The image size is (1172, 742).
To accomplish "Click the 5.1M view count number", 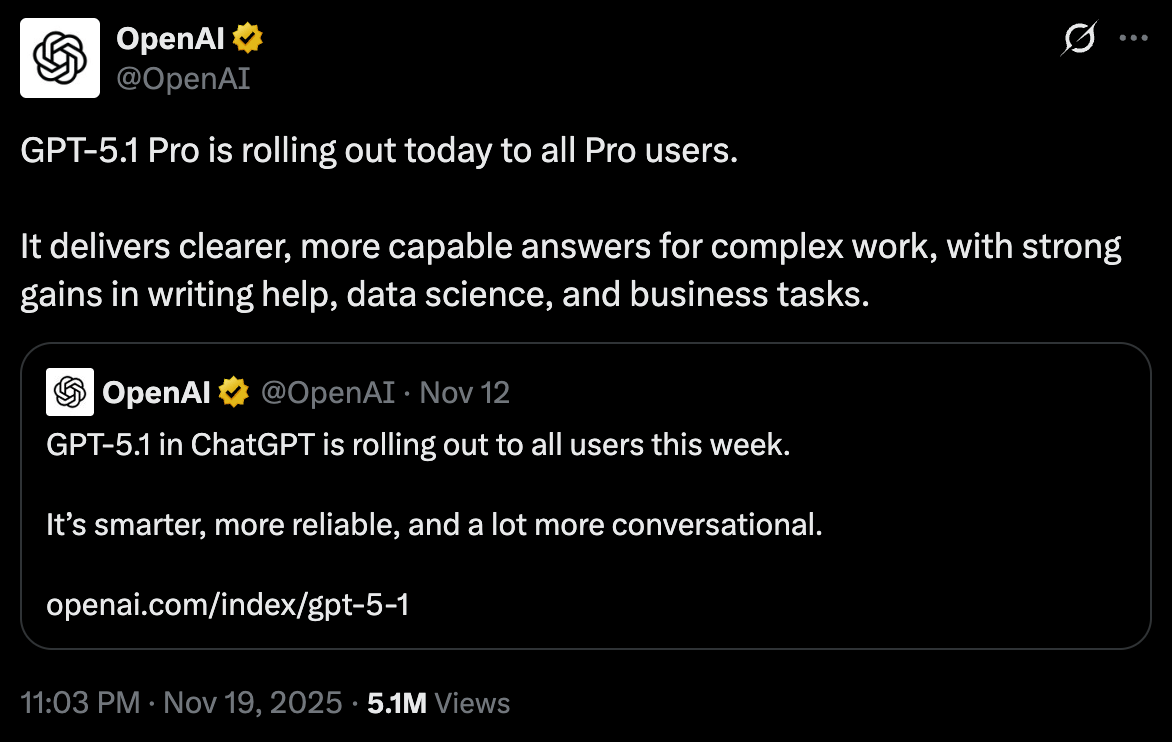I will tap(397, 703).
